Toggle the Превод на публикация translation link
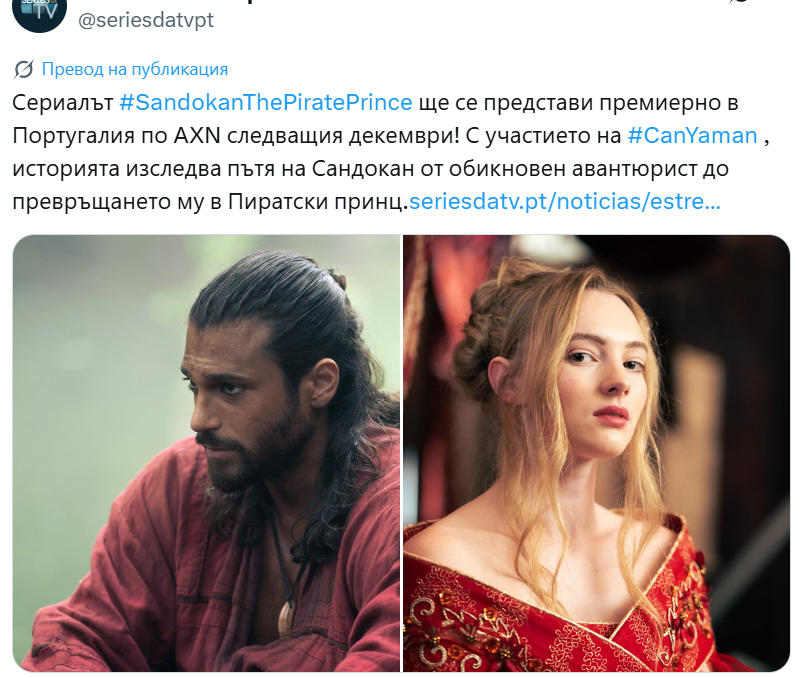The height and width of the screenshot is (678, 802). pos(135,69)
